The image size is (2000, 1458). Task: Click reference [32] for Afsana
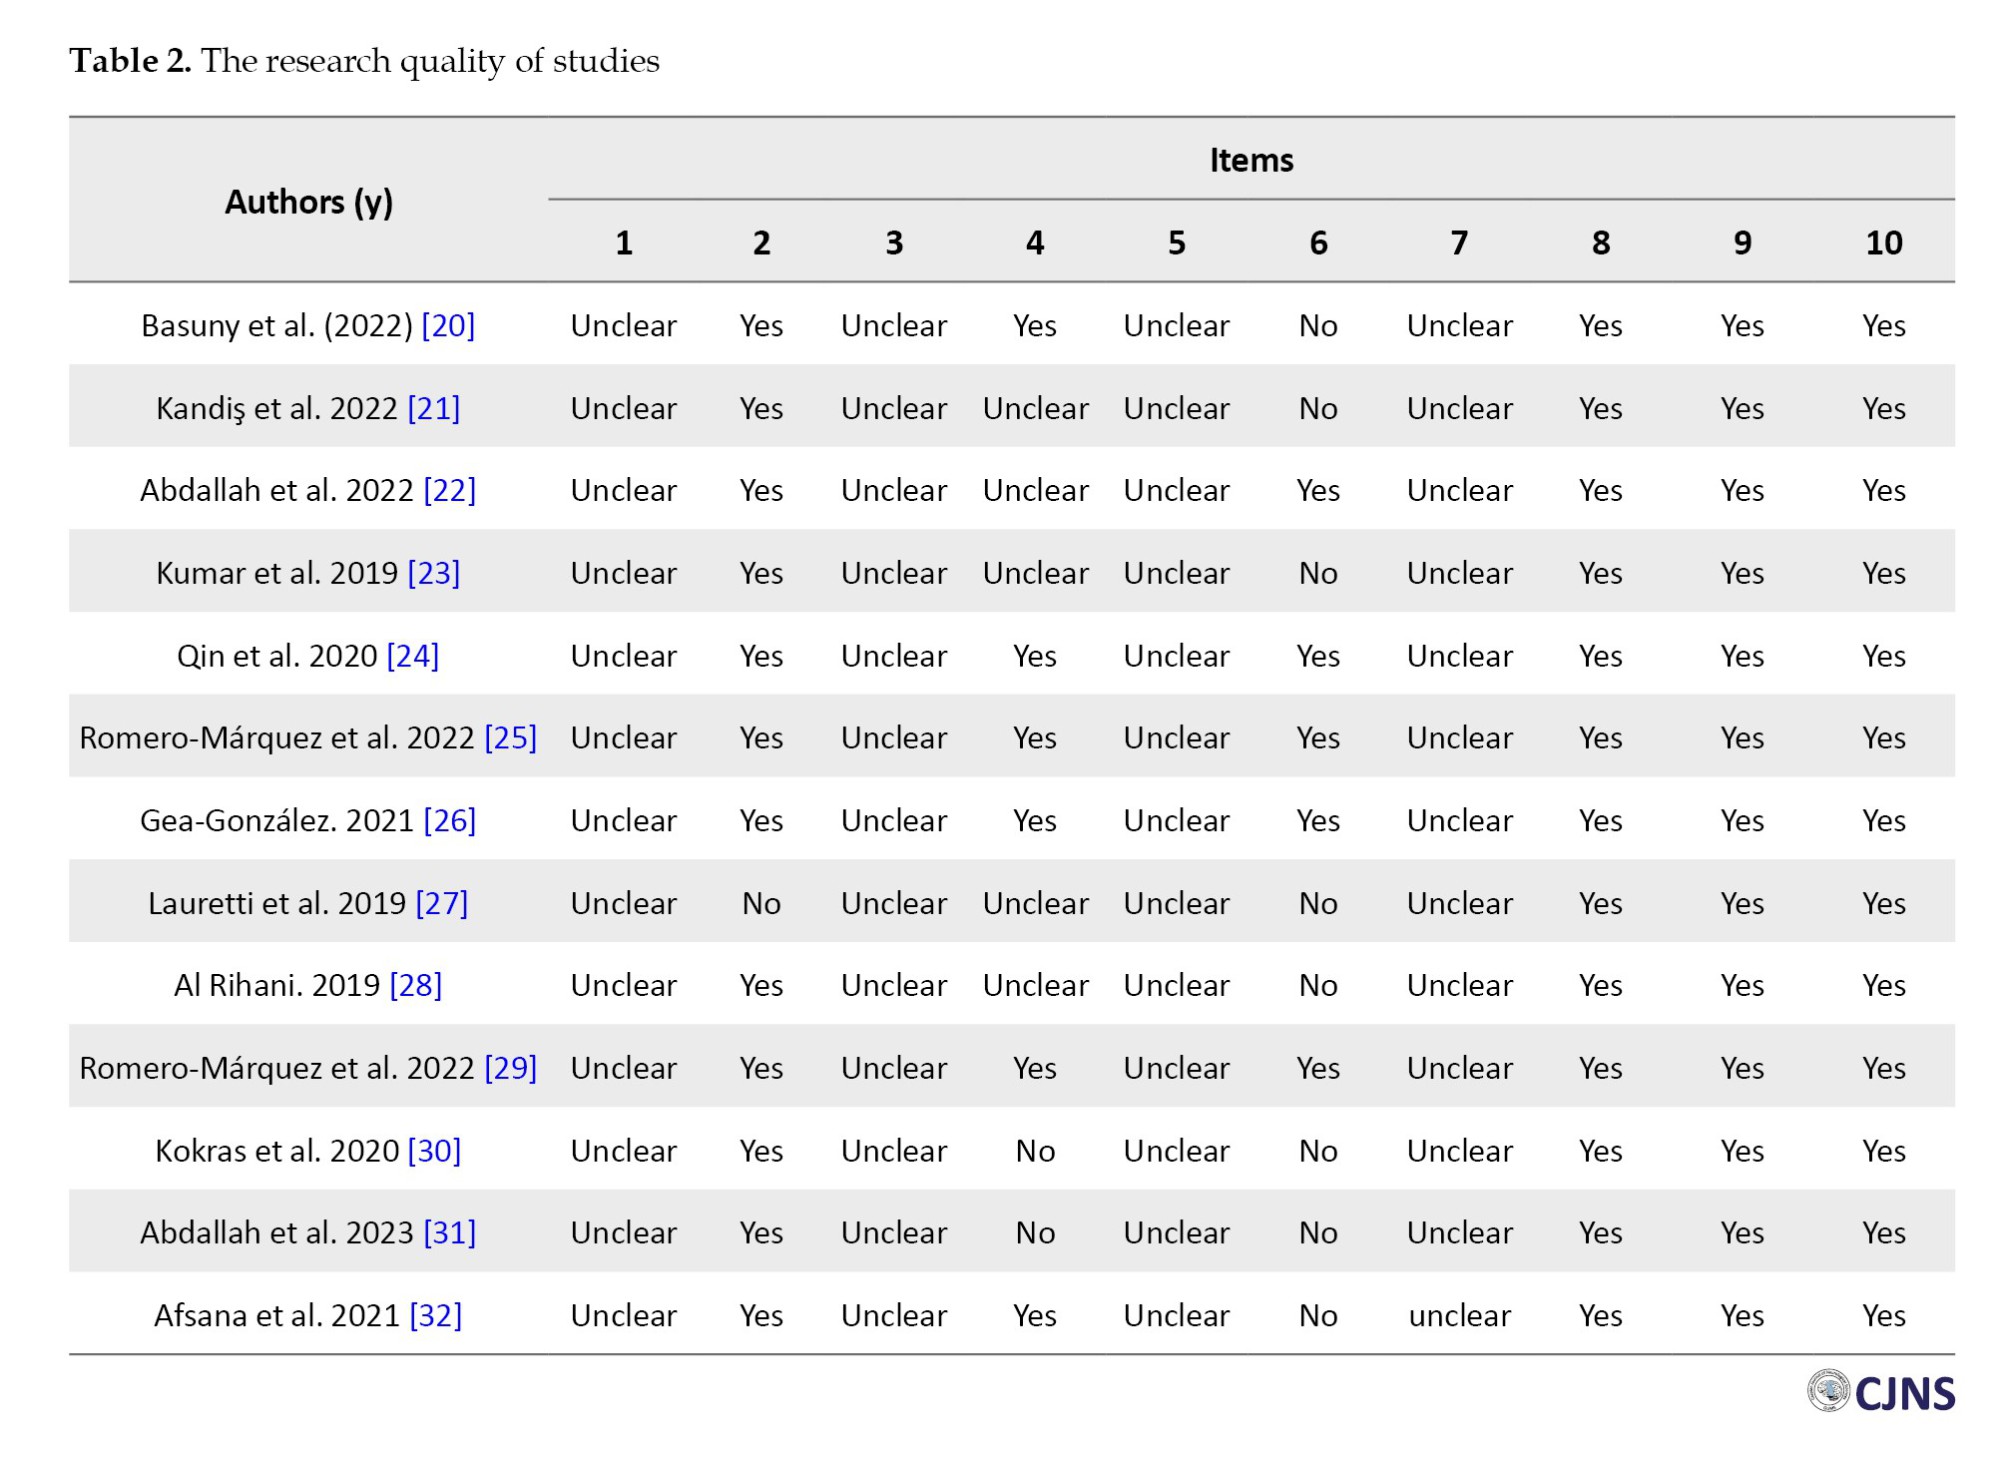(x=435, y=1316)
